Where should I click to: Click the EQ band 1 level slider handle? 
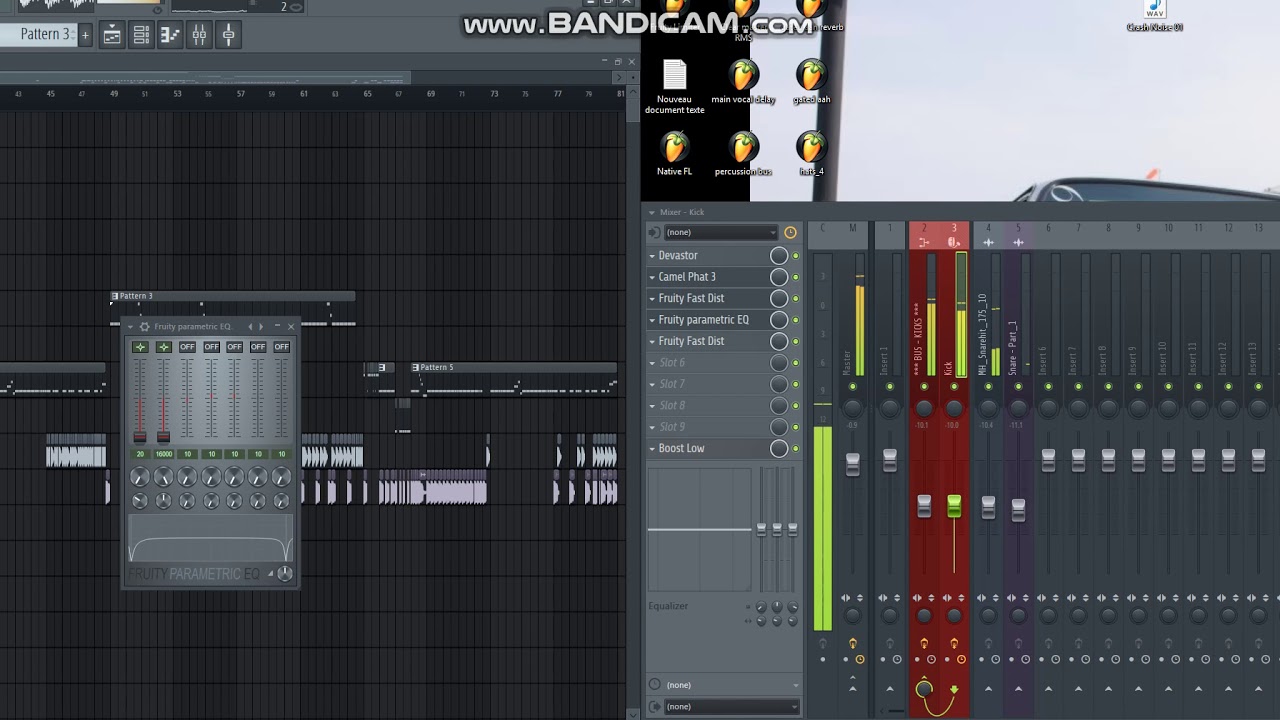tap(140, 436)
